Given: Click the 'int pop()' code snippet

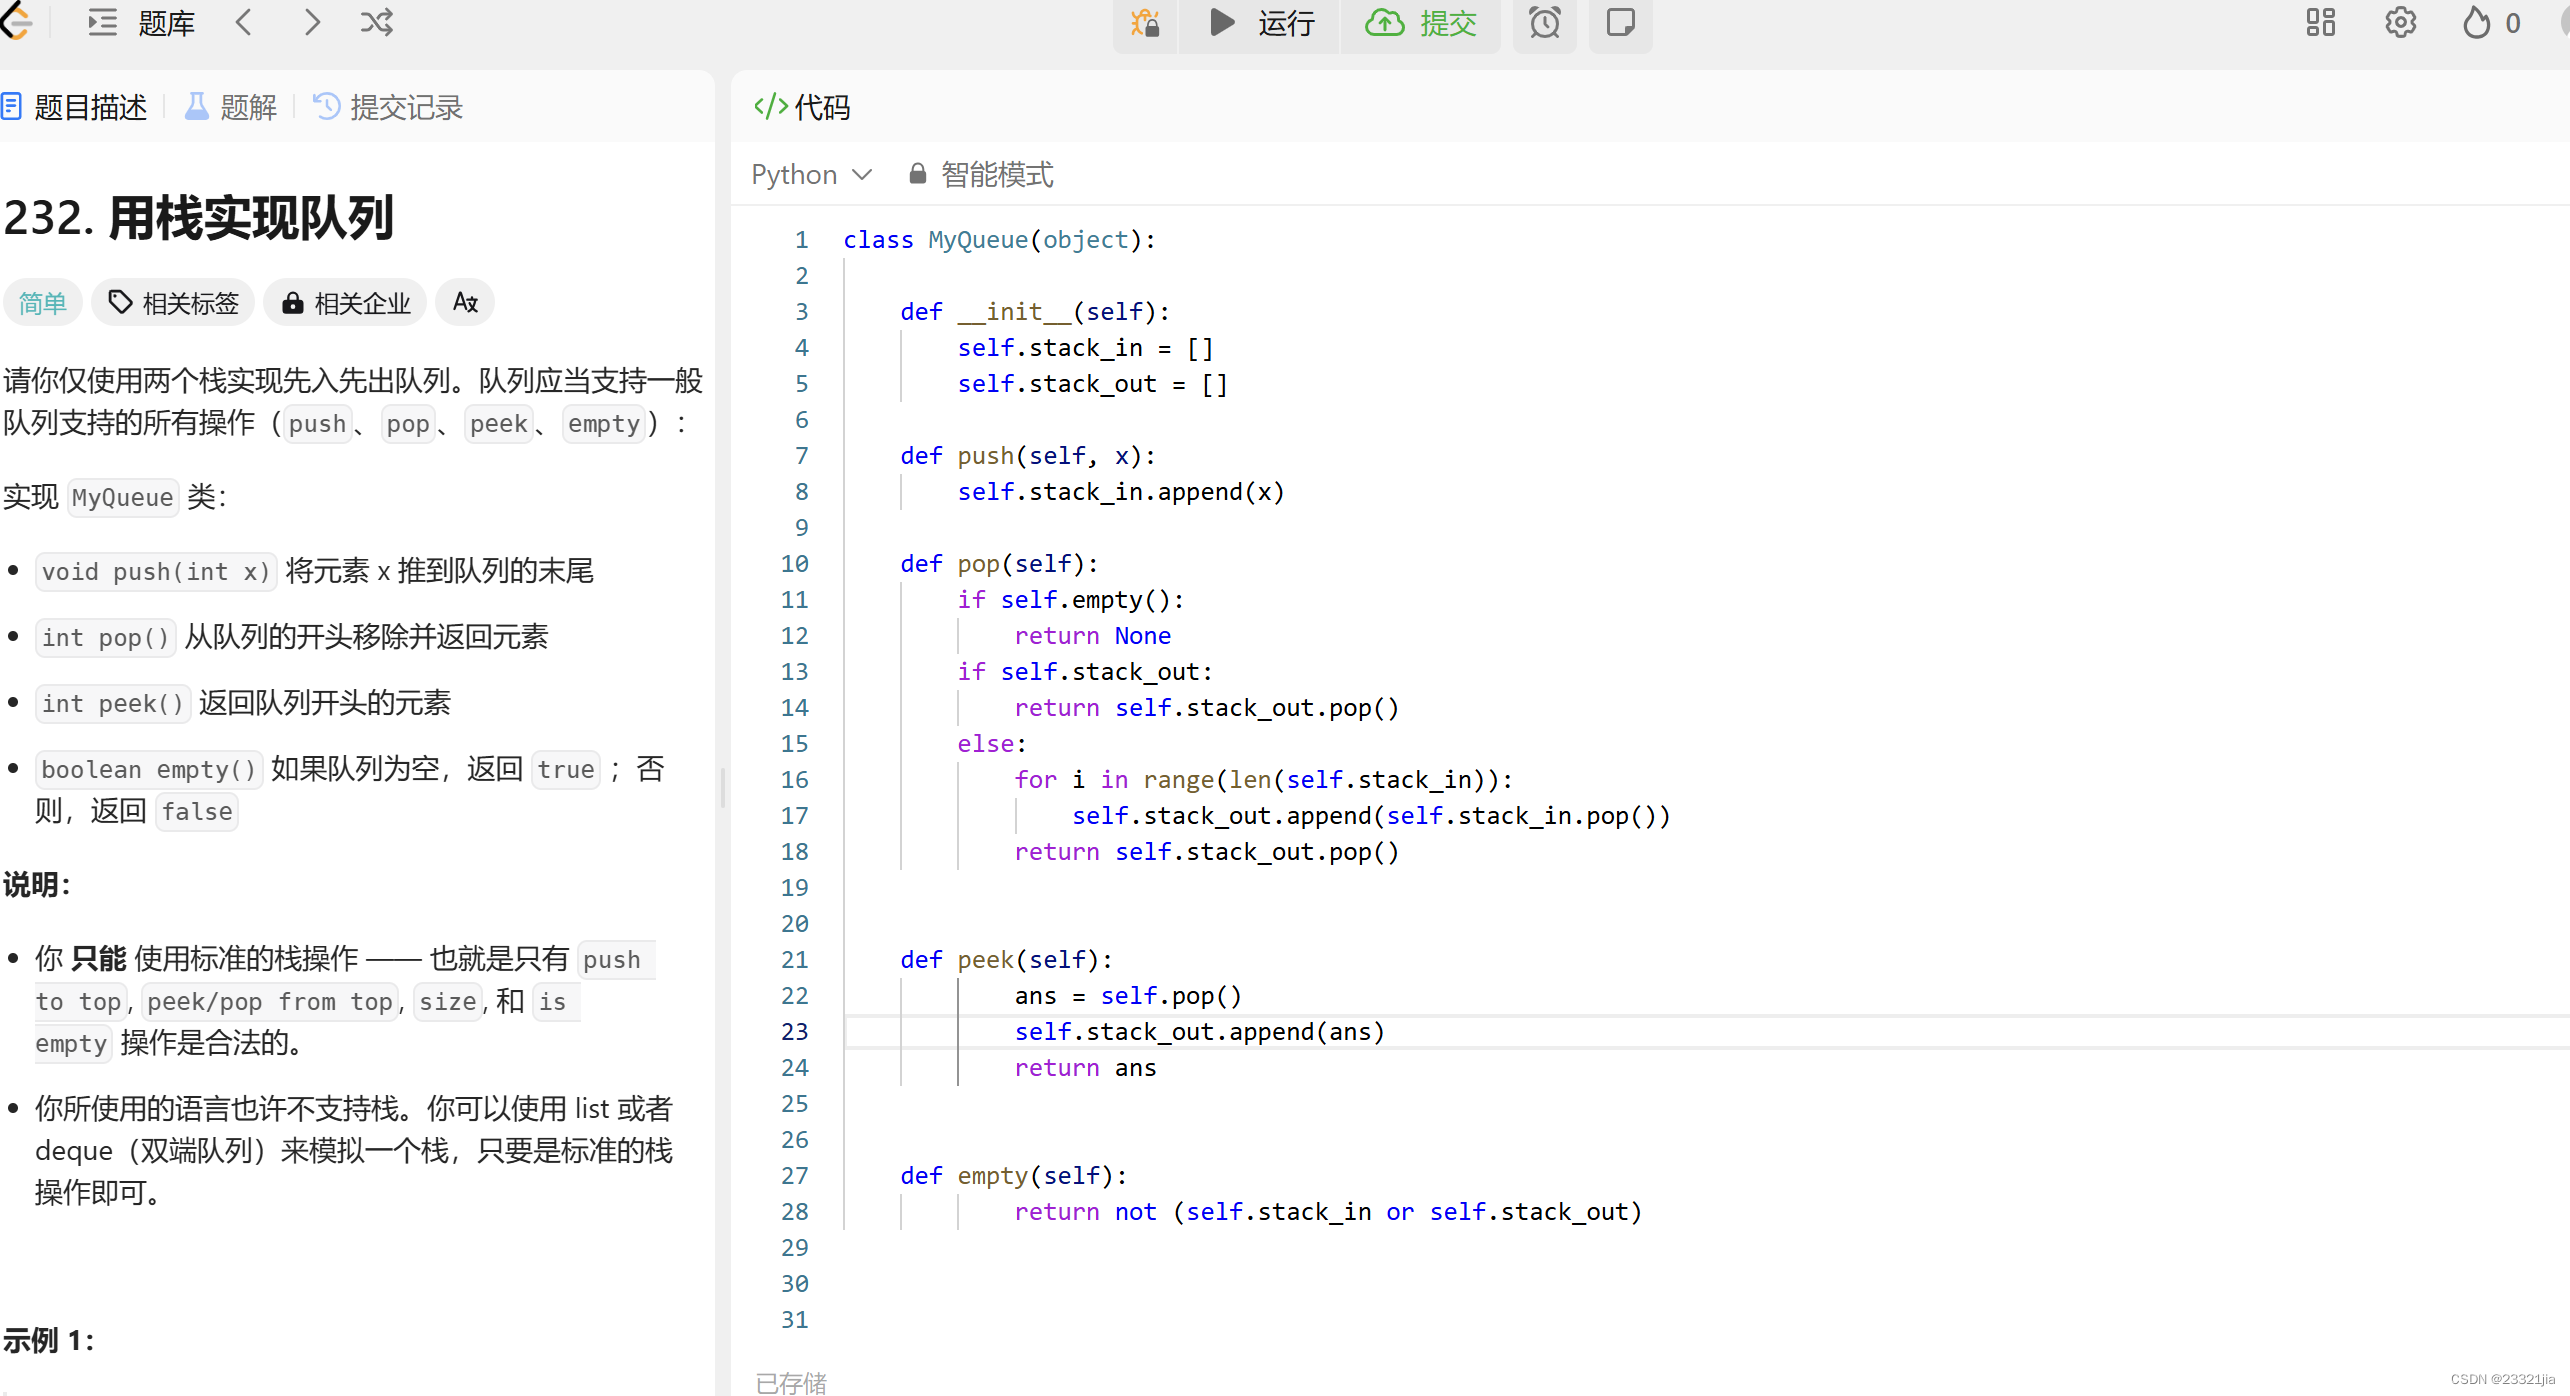Looking at the screenshot, I should click(x=106, y=638).
